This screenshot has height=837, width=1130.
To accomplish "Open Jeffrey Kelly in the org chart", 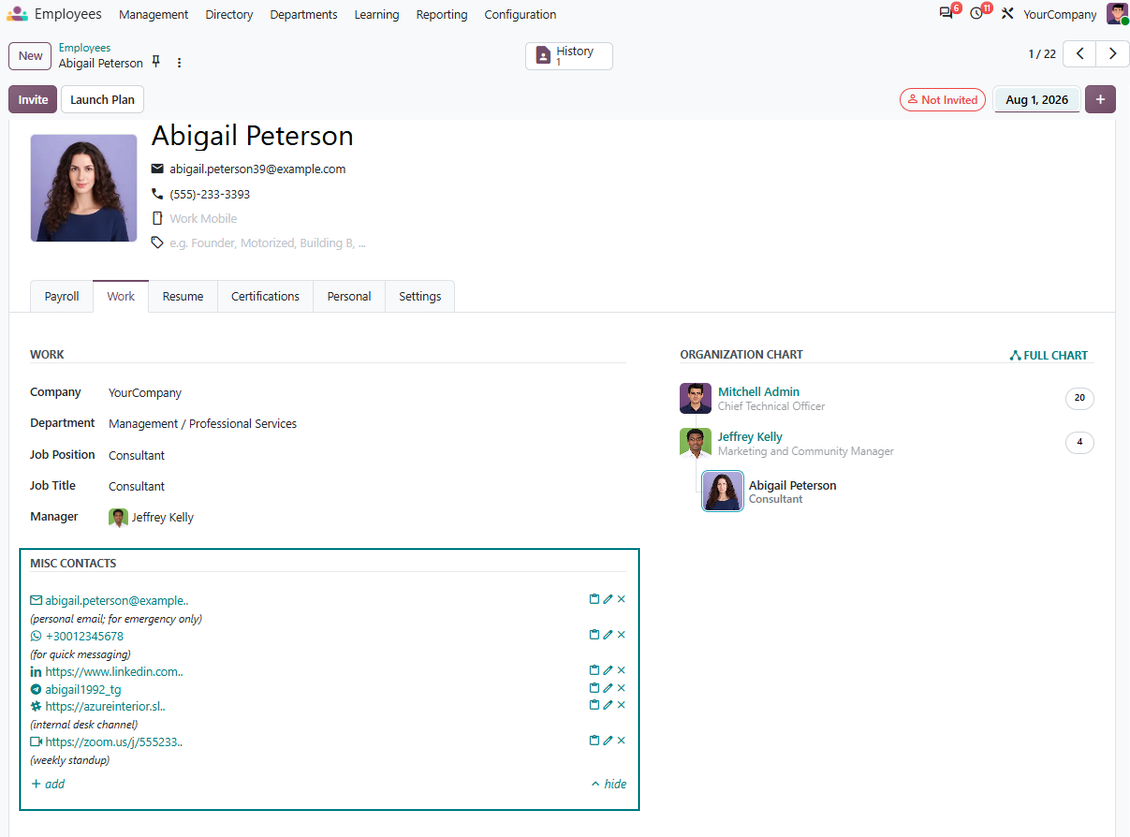I will tap(749, 436).
